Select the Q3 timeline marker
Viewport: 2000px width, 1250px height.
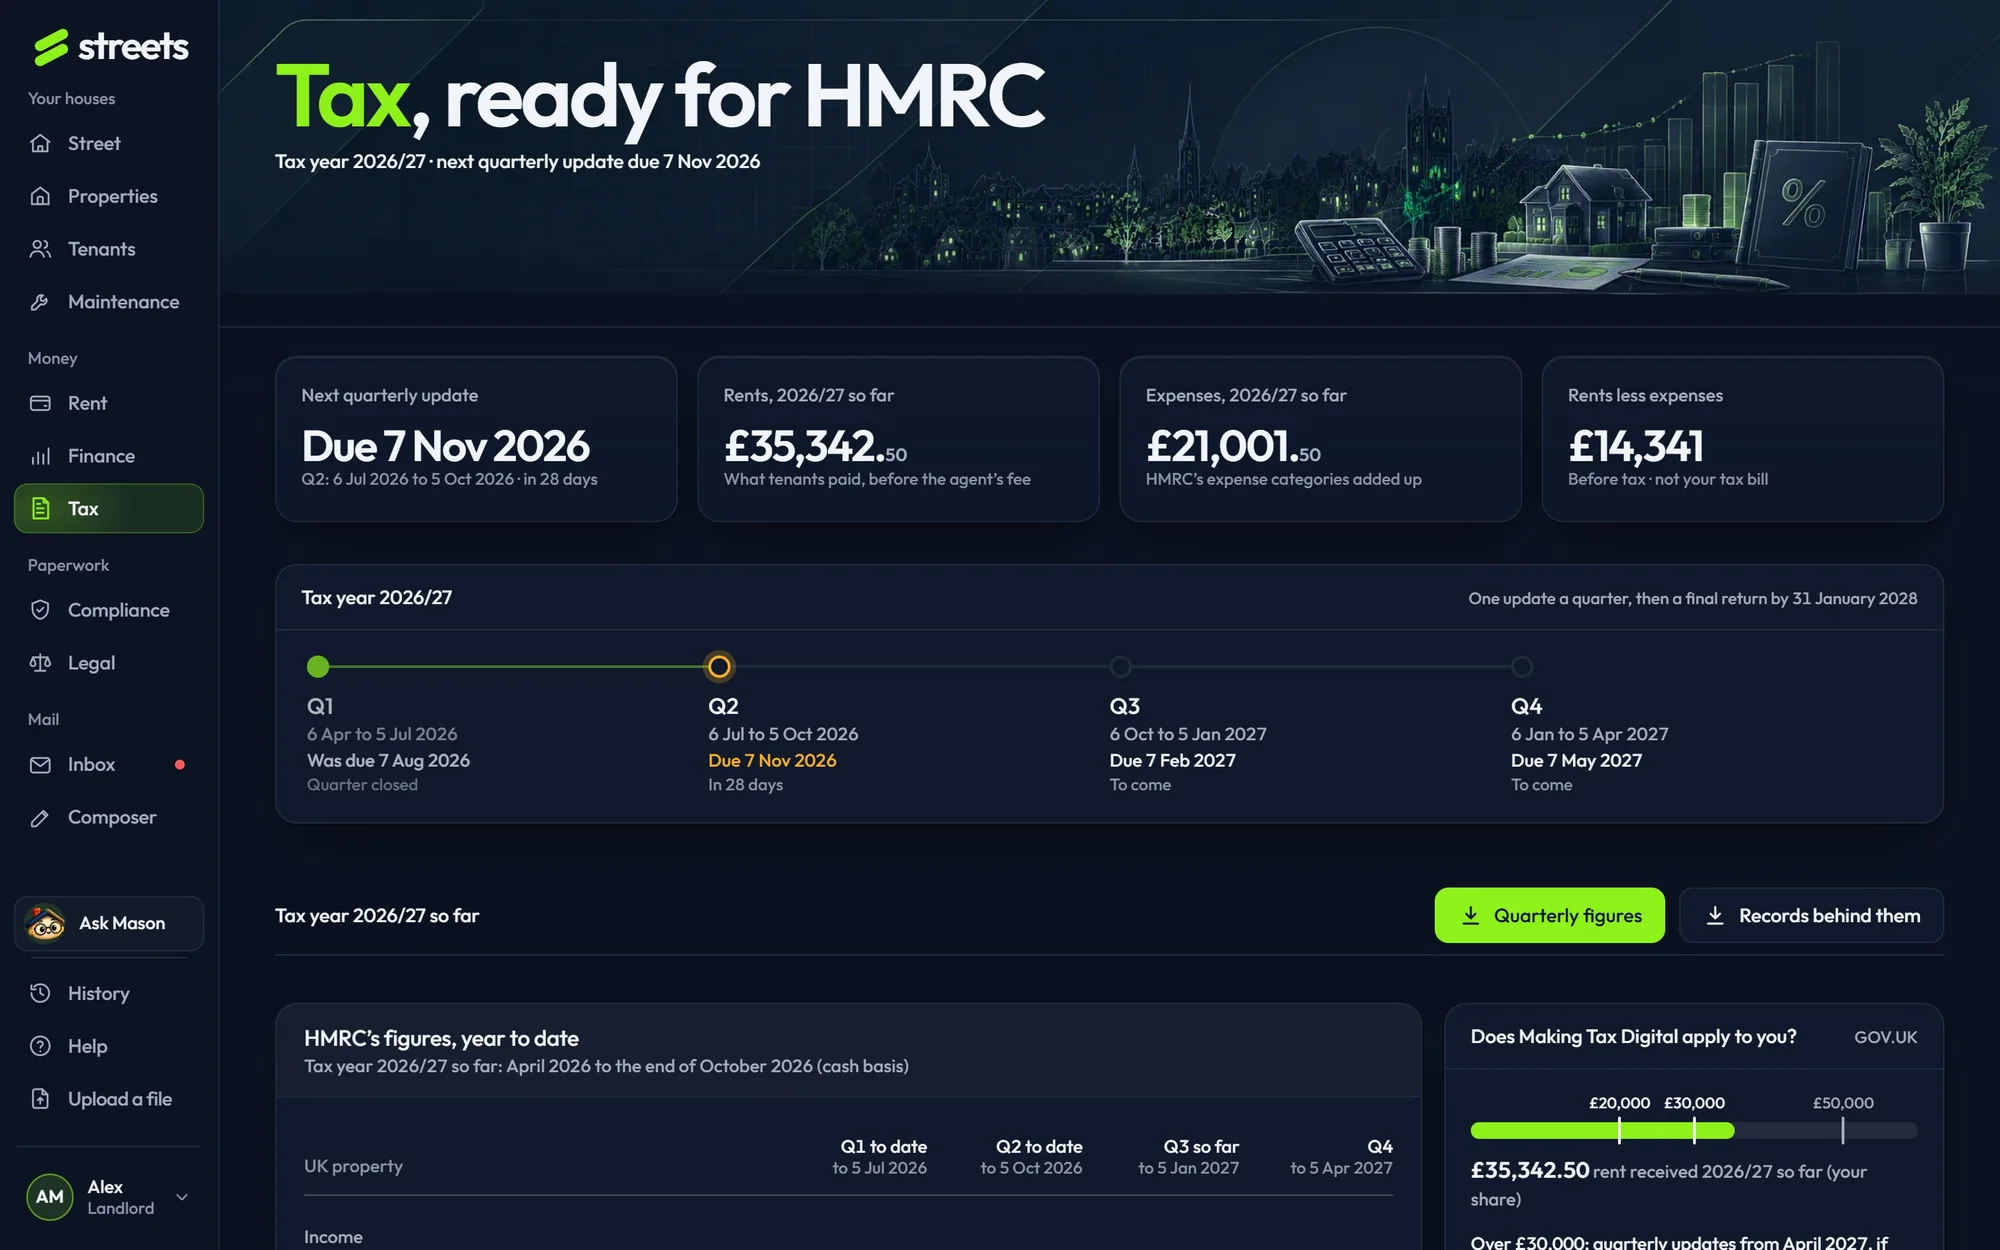click(1120, 666)
